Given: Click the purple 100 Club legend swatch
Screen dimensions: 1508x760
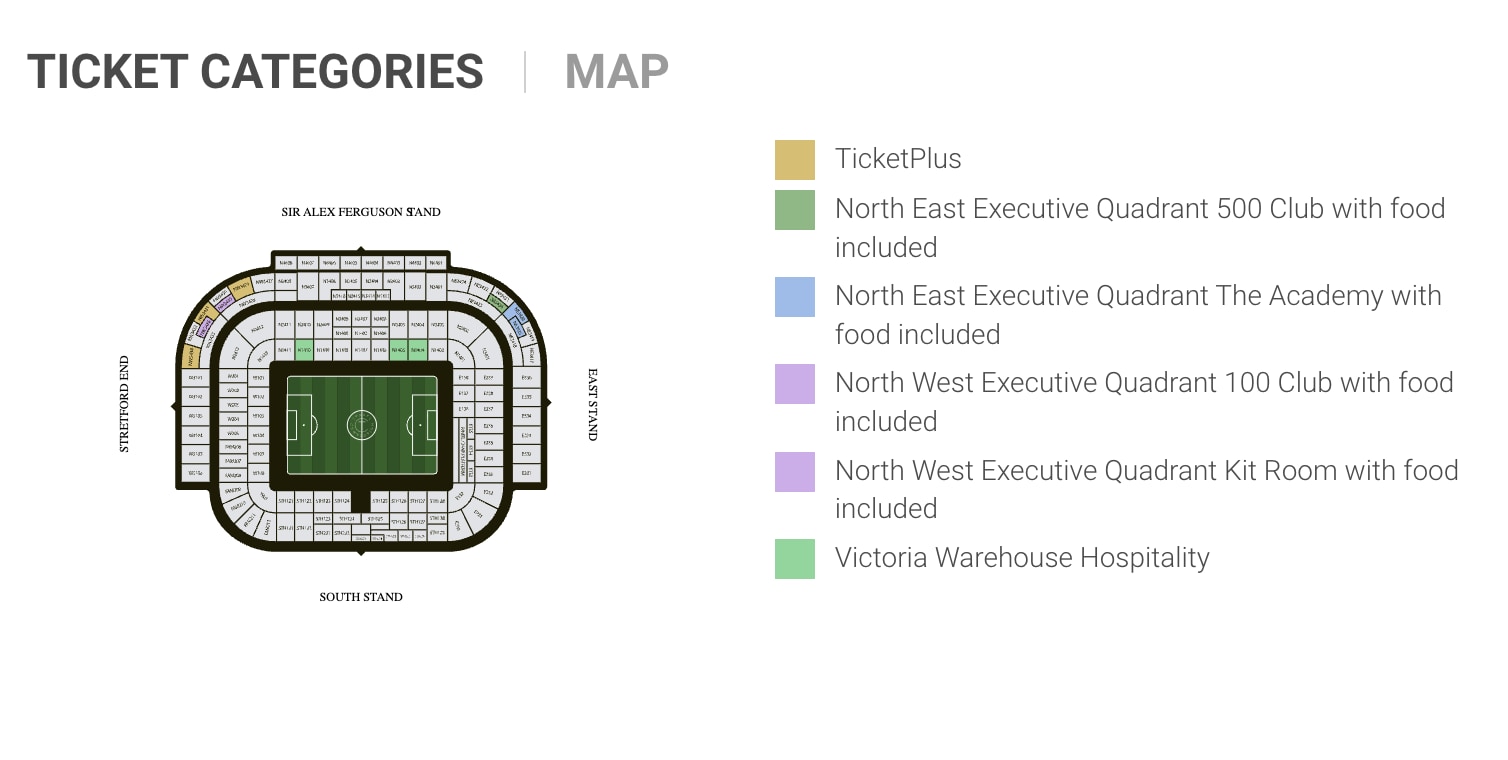Looking at the screenshot, I should point(794,384).
